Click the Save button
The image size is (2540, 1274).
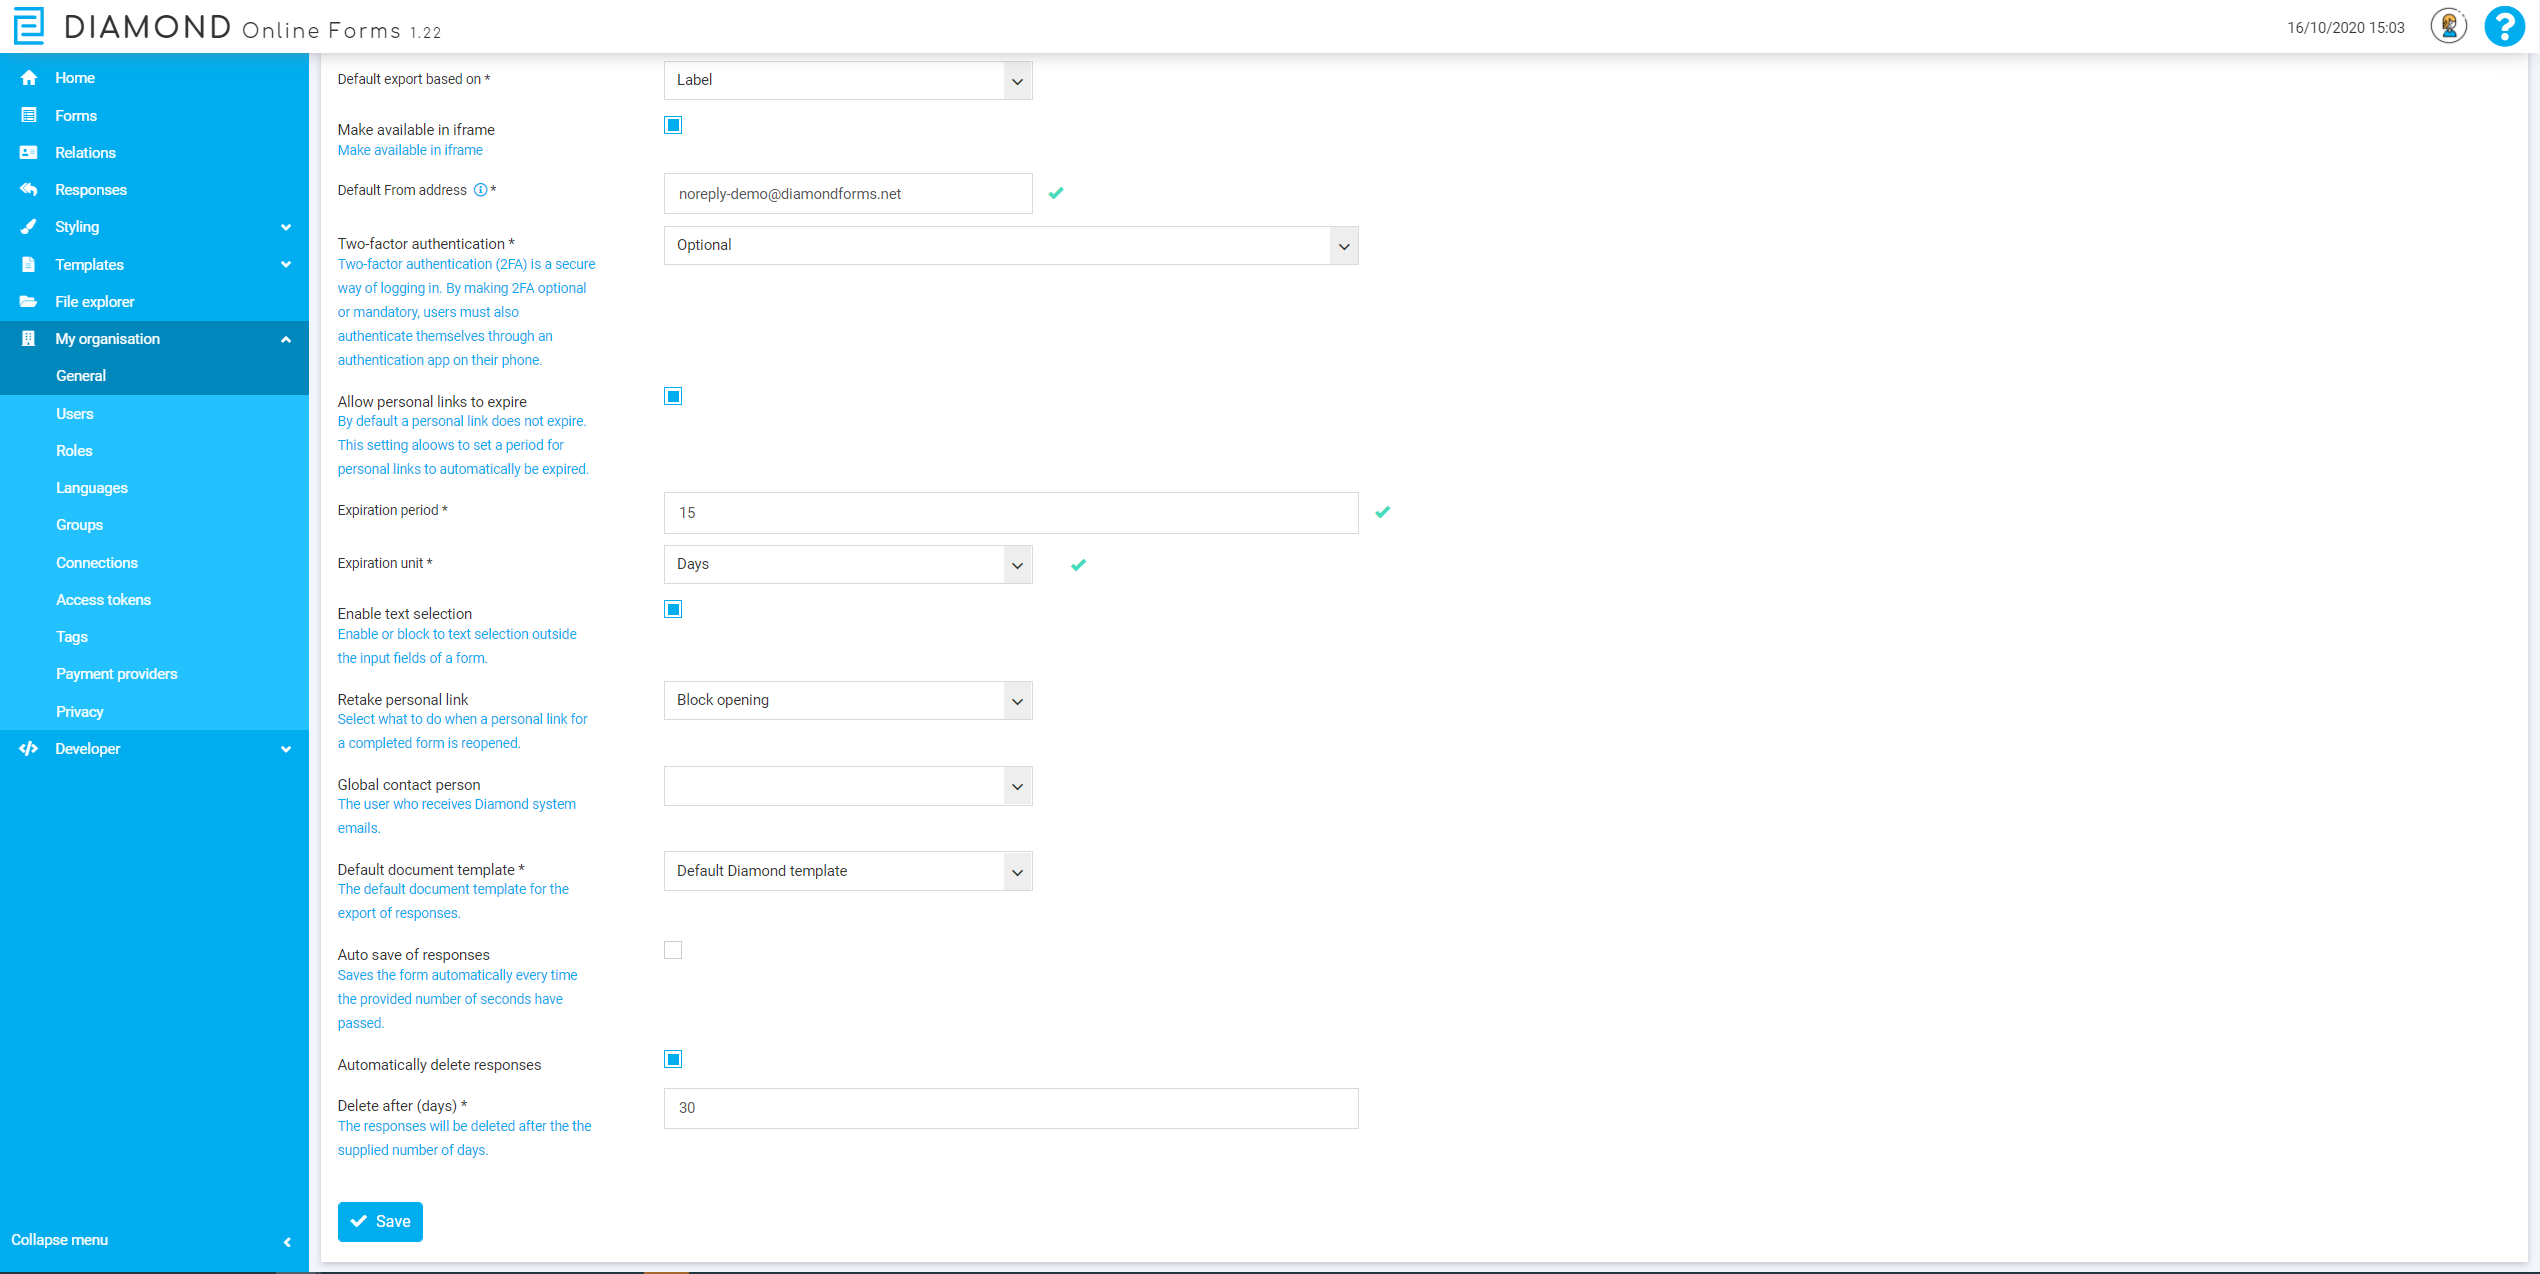click(x=380, y=1221)
